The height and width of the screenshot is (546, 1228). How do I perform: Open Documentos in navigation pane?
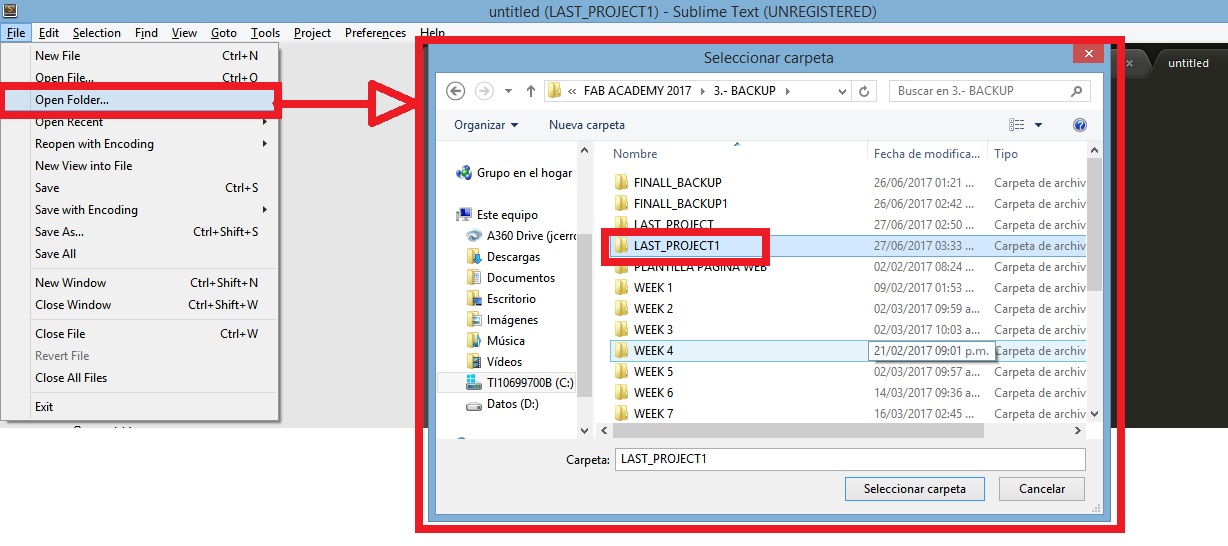coord(511,278)
